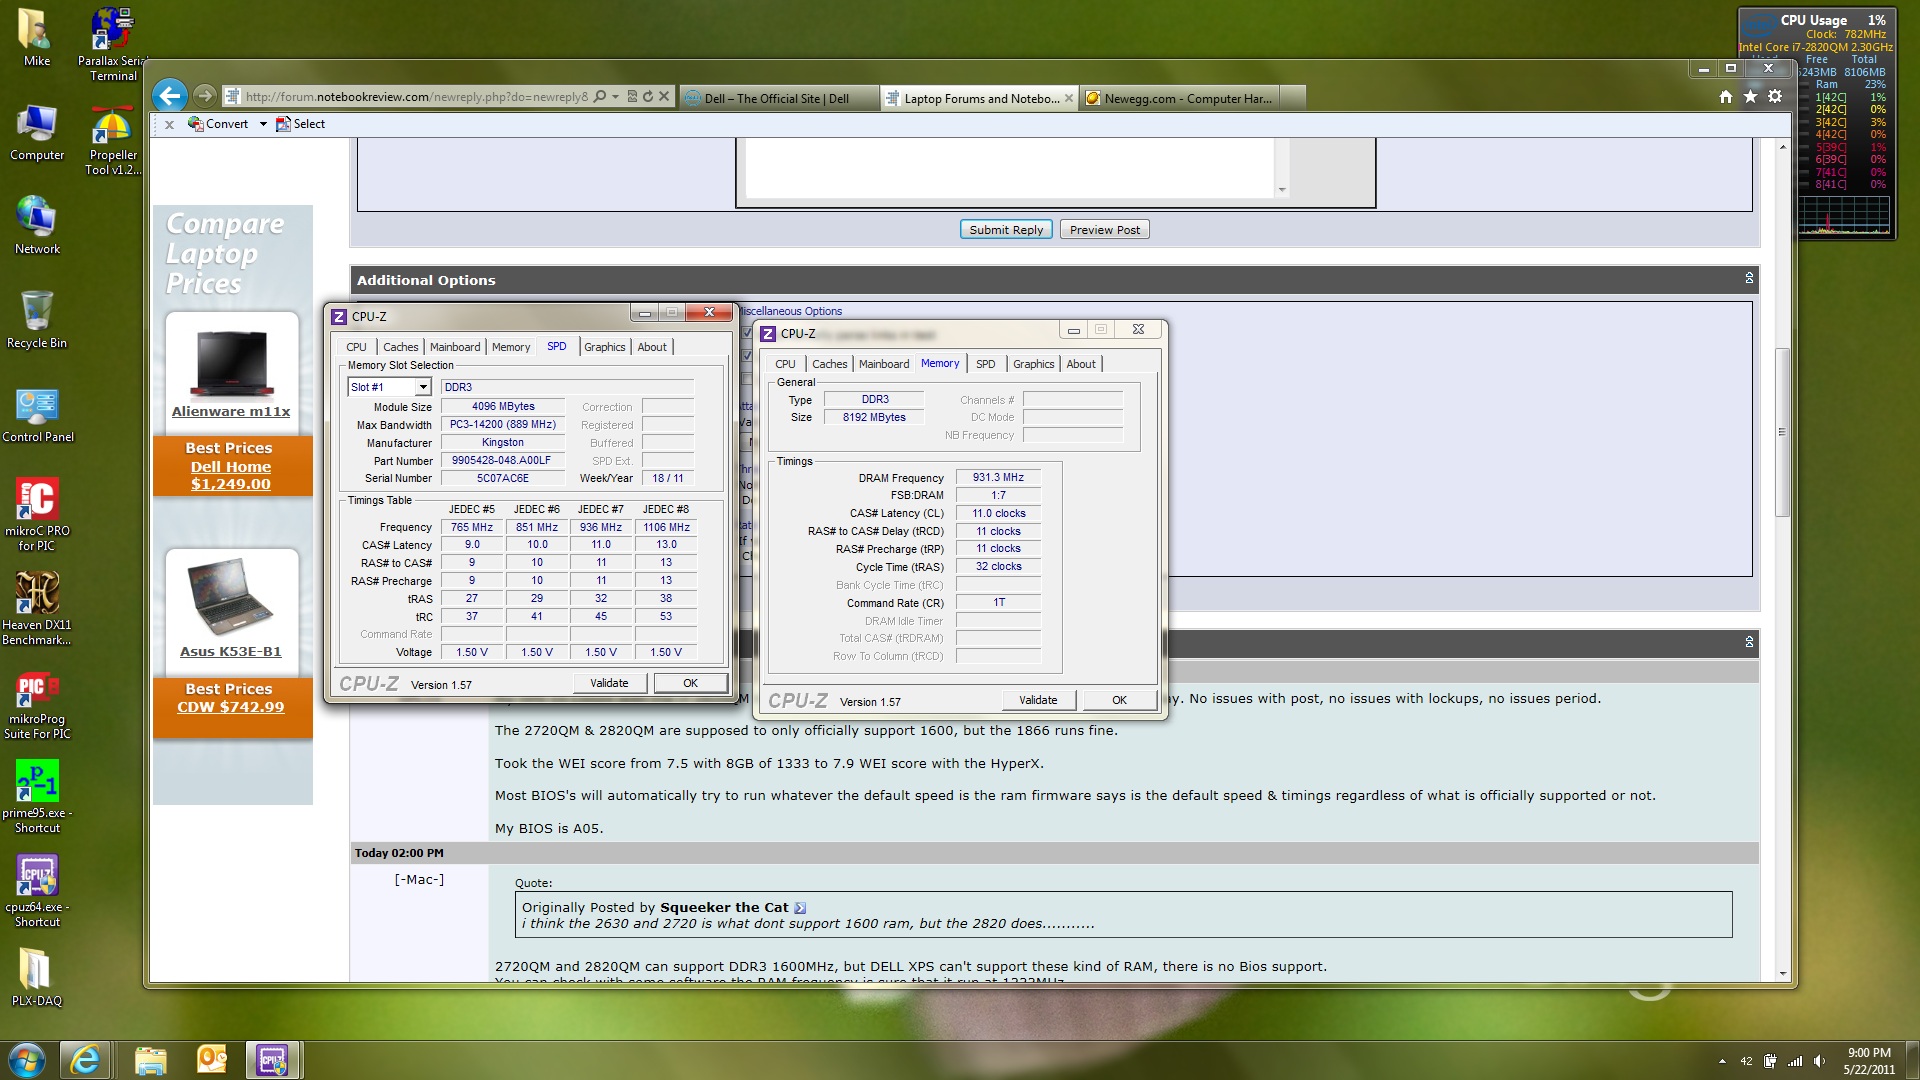Toggle compatibility view icon in address bar

[x=632, y=97]
